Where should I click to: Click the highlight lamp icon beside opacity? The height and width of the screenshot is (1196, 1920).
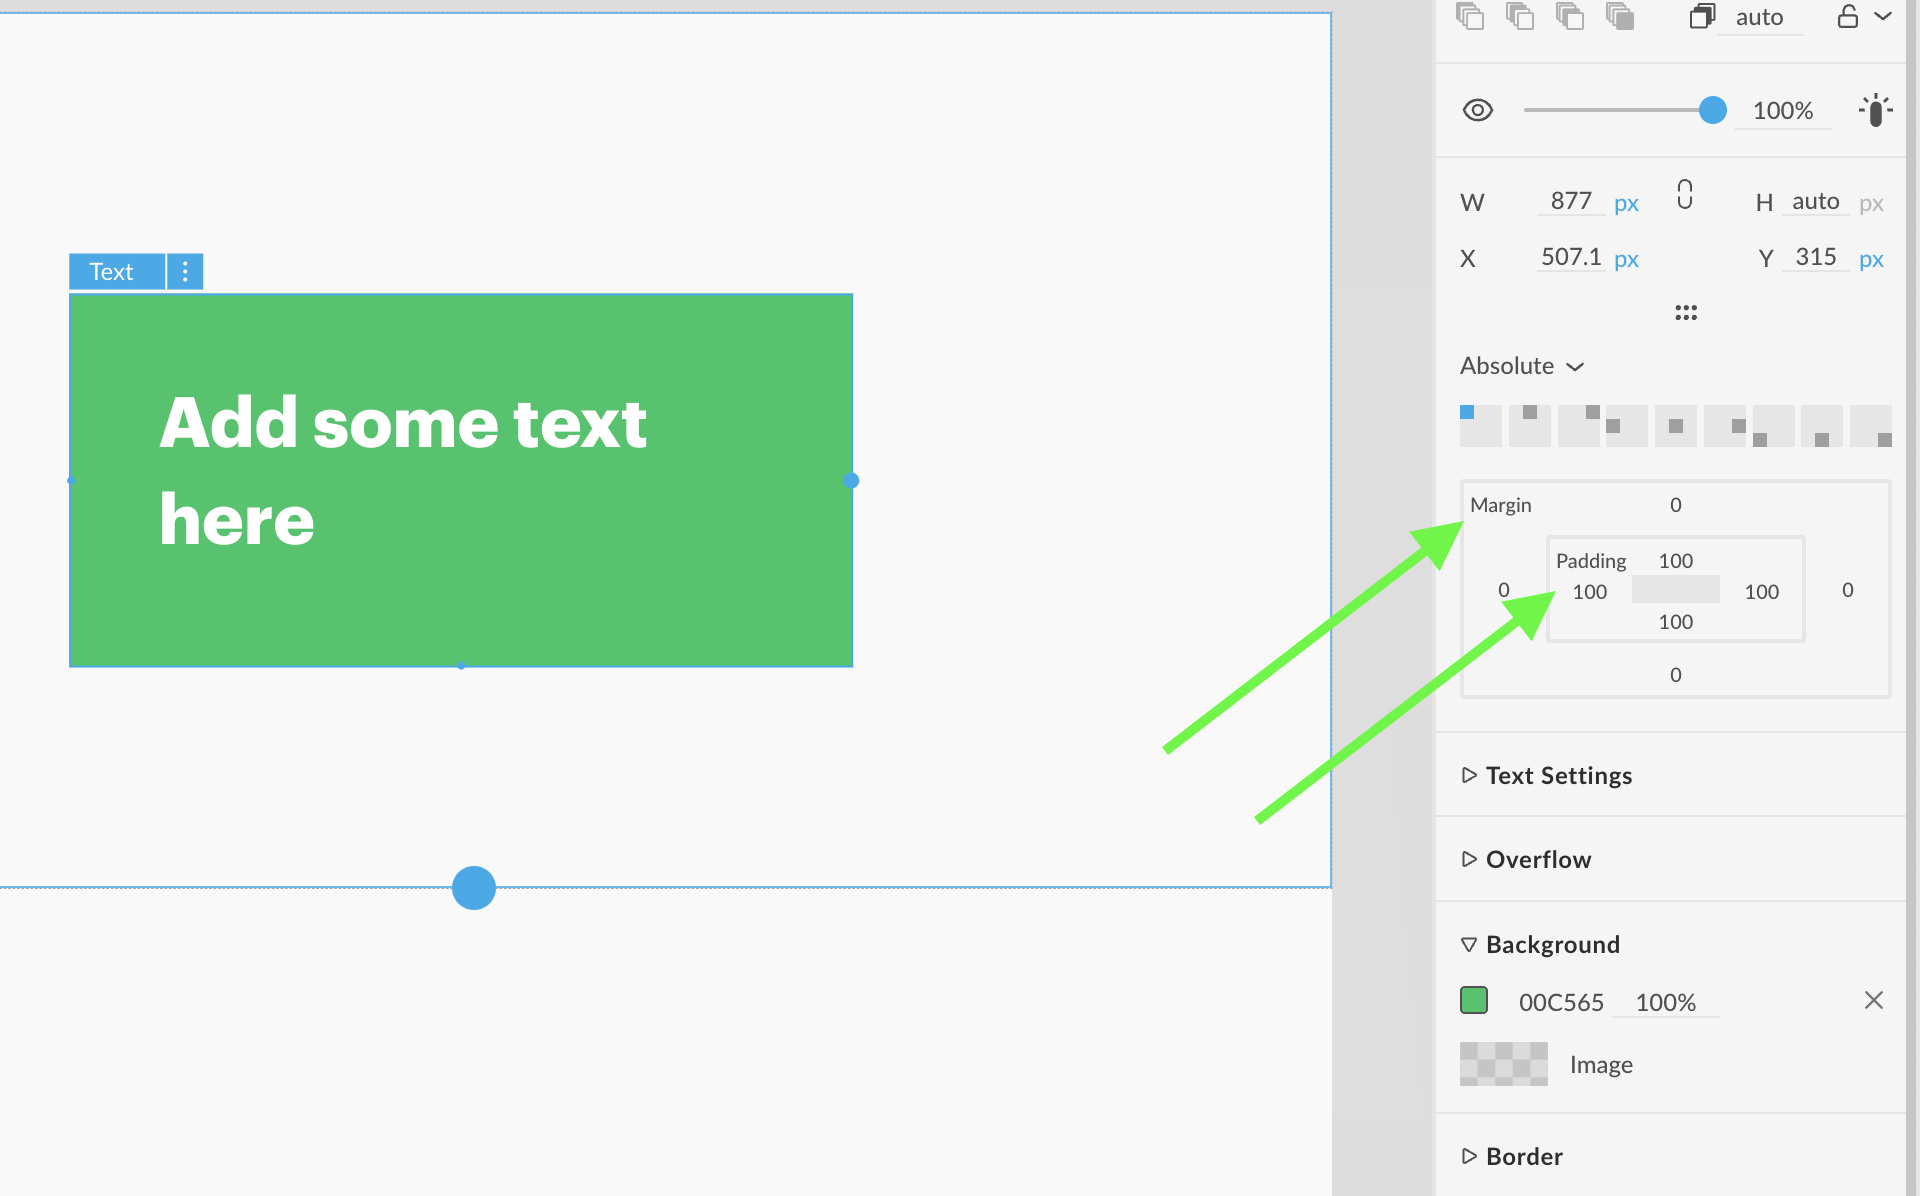coord(1875,110)
